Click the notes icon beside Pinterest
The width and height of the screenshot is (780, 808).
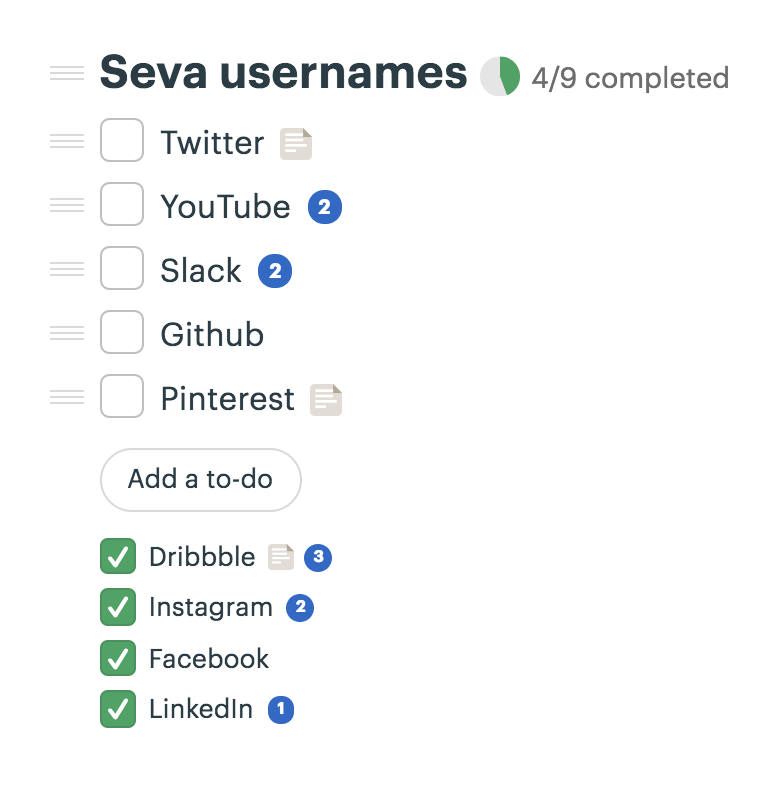pyautogui.click(x=326, y=400)
